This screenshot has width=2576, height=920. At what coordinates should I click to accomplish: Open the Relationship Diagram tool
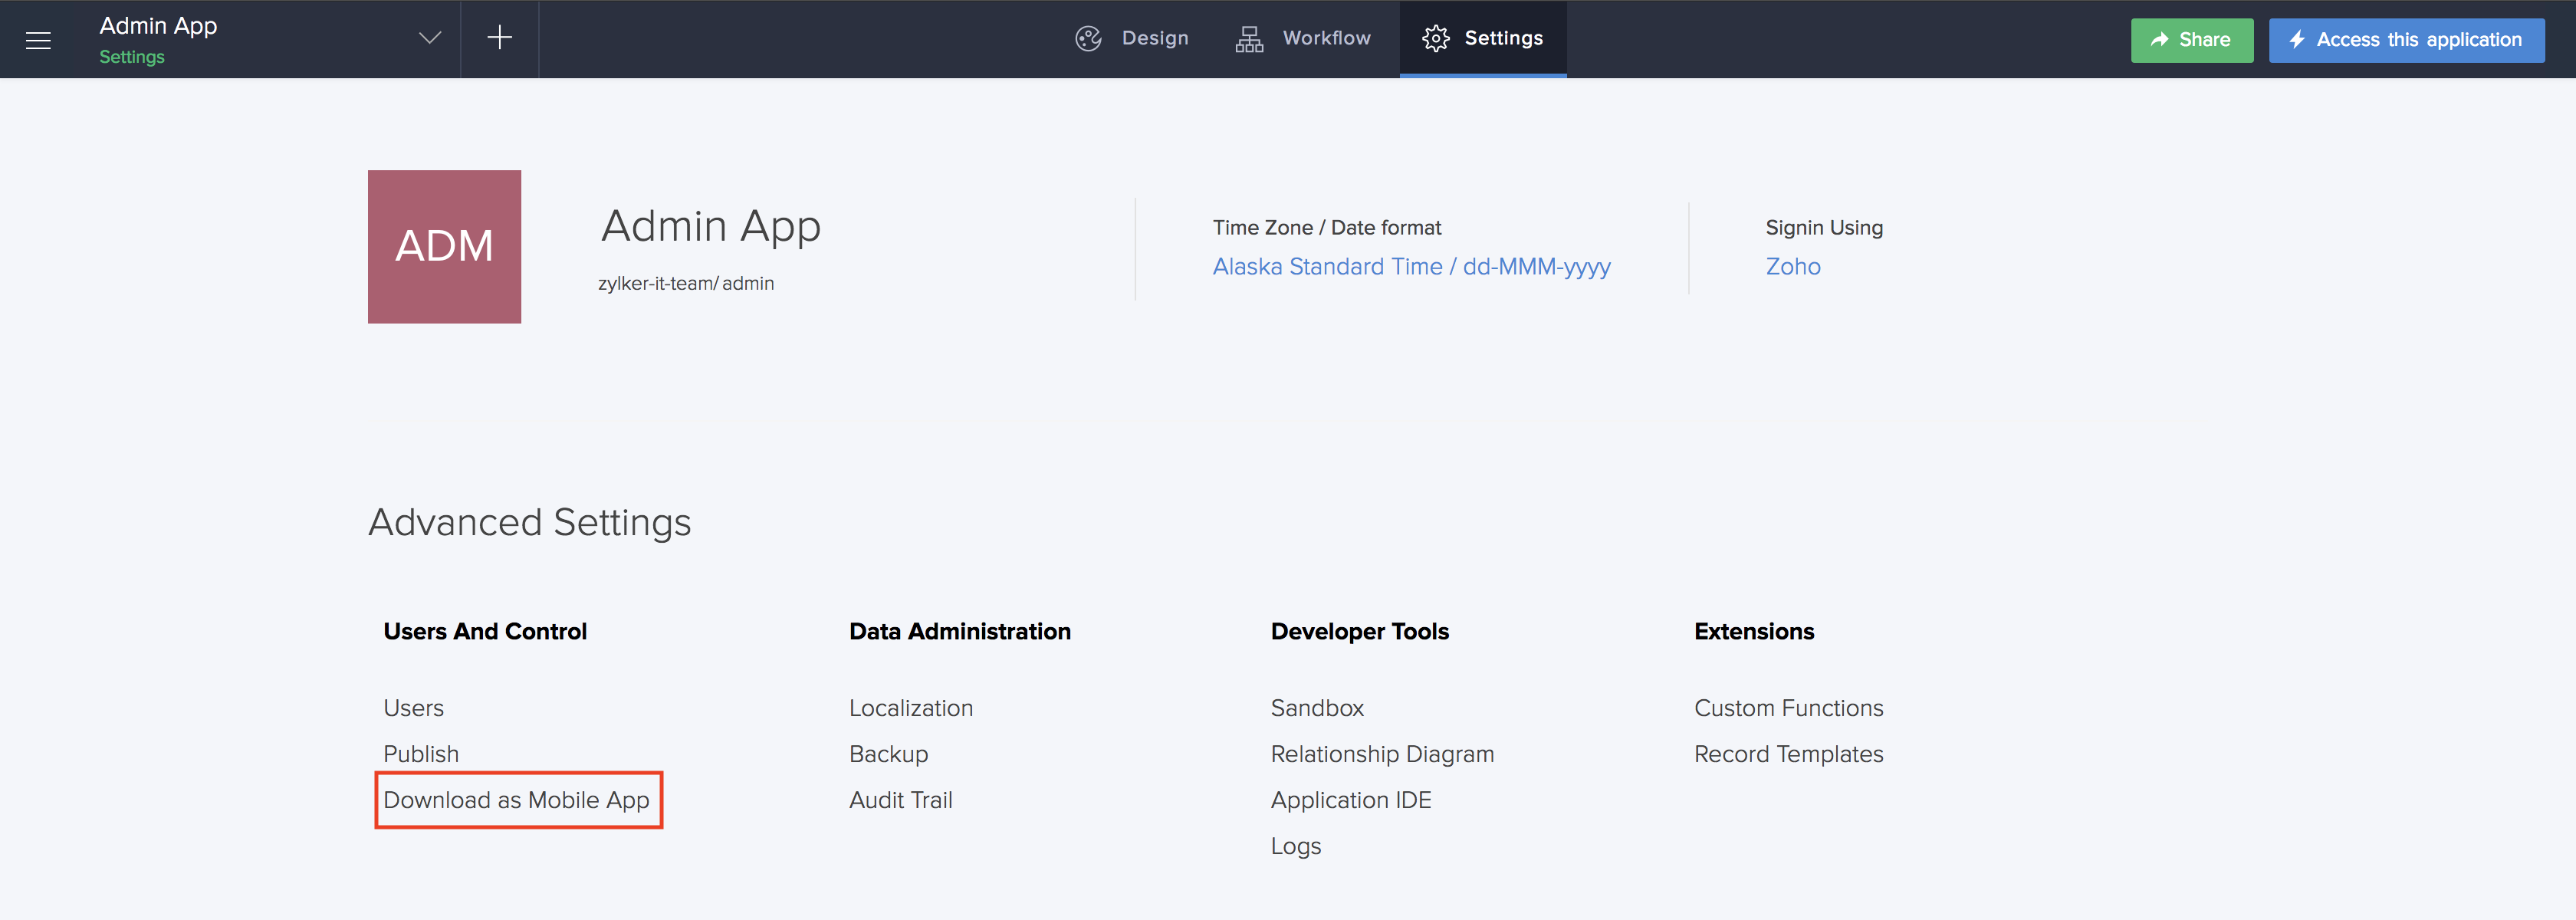(x=1382, y=754)
